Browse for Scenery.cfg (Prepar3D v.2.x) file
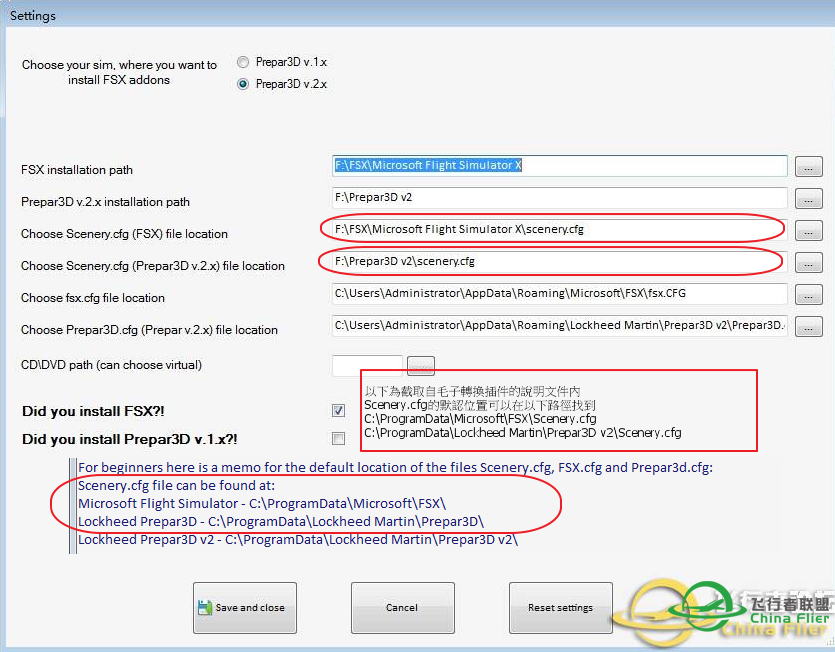Image resolution: width=835 pixels, height=652 pixels. coord(808,263)
